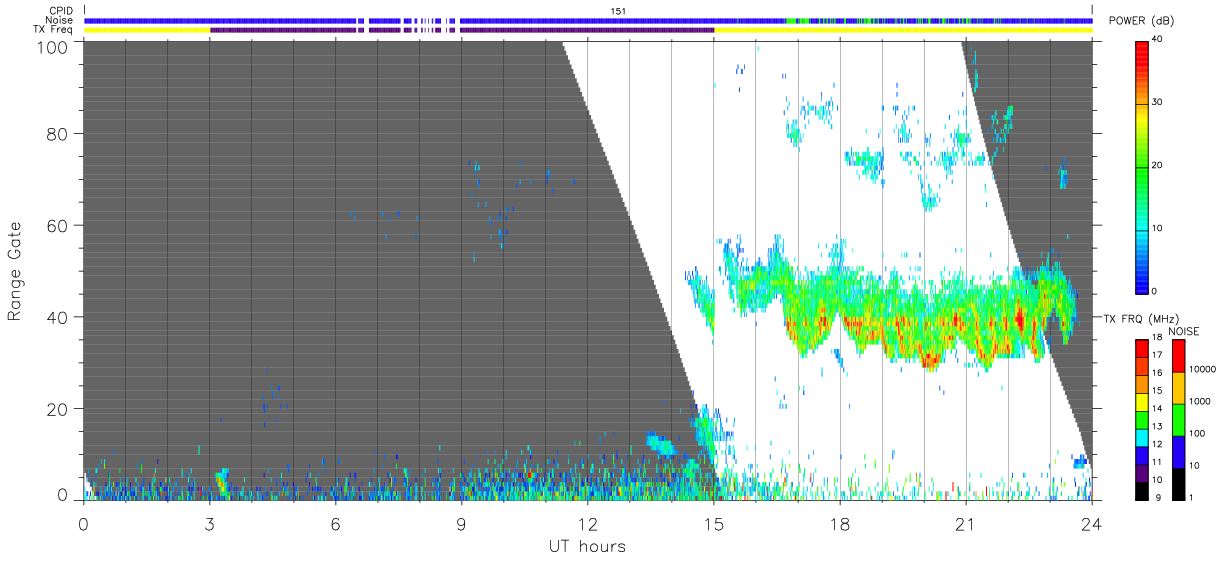Select the 'TX Freq' row label
The image size is (1228, 567).
[54, 30]
